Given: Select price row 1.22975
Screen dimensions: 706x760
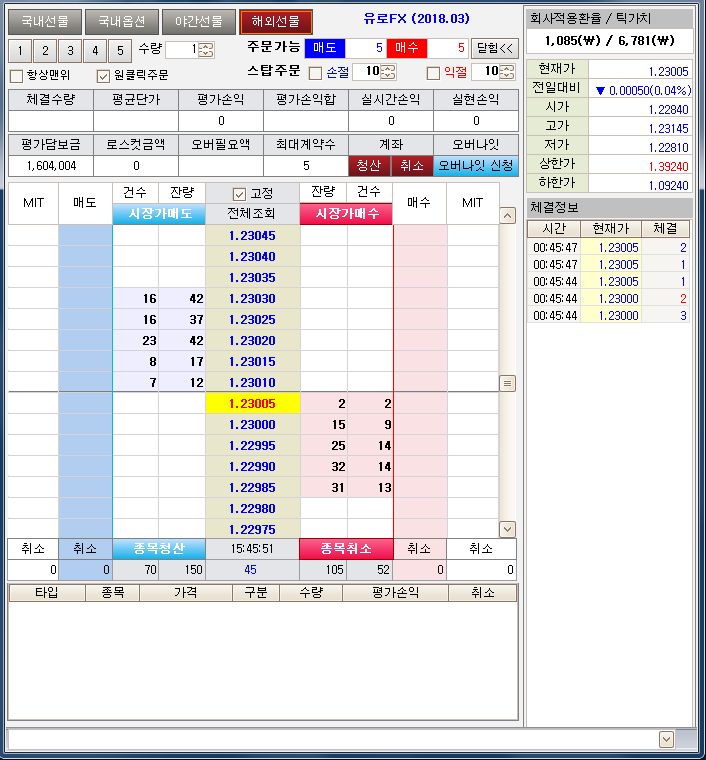Looking at the screenshot, I should tap(252, 529).
